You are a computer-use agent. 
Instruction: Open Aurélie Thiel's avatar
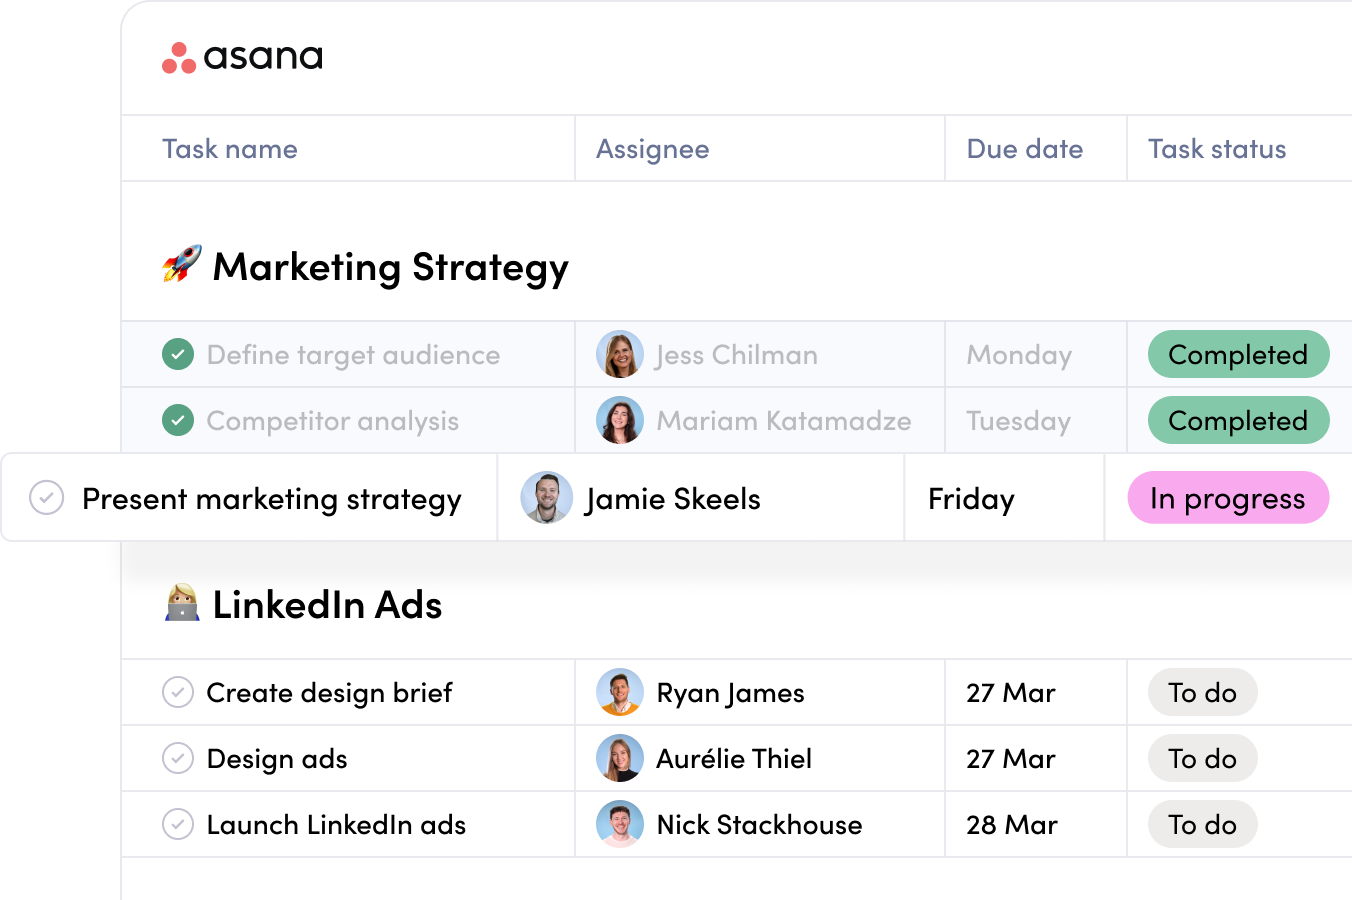coord(619,758)
